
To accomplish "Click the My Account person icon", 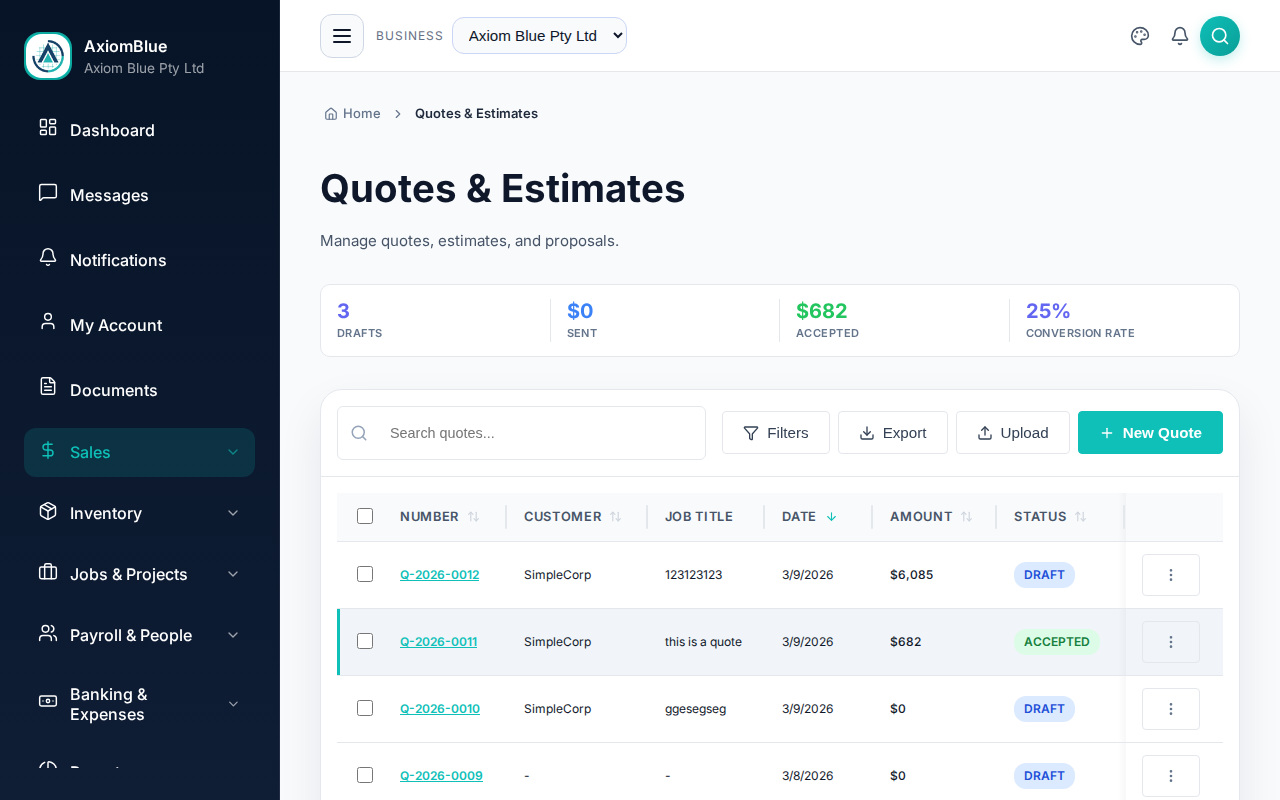I will coord(48,322).
